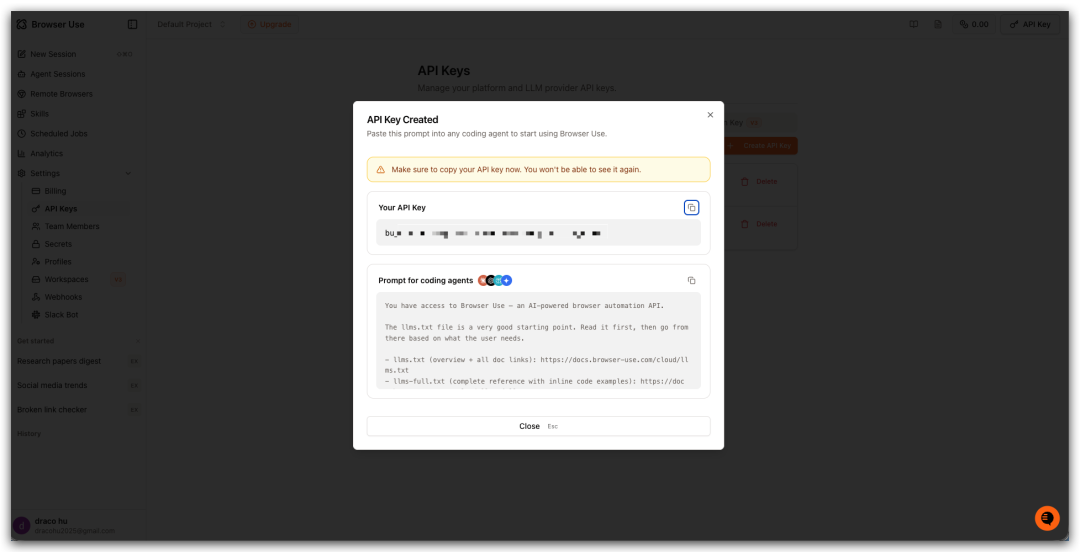Click the blurred API key text field
Screen dimensions: 1080x552
(x=538, y=233)
